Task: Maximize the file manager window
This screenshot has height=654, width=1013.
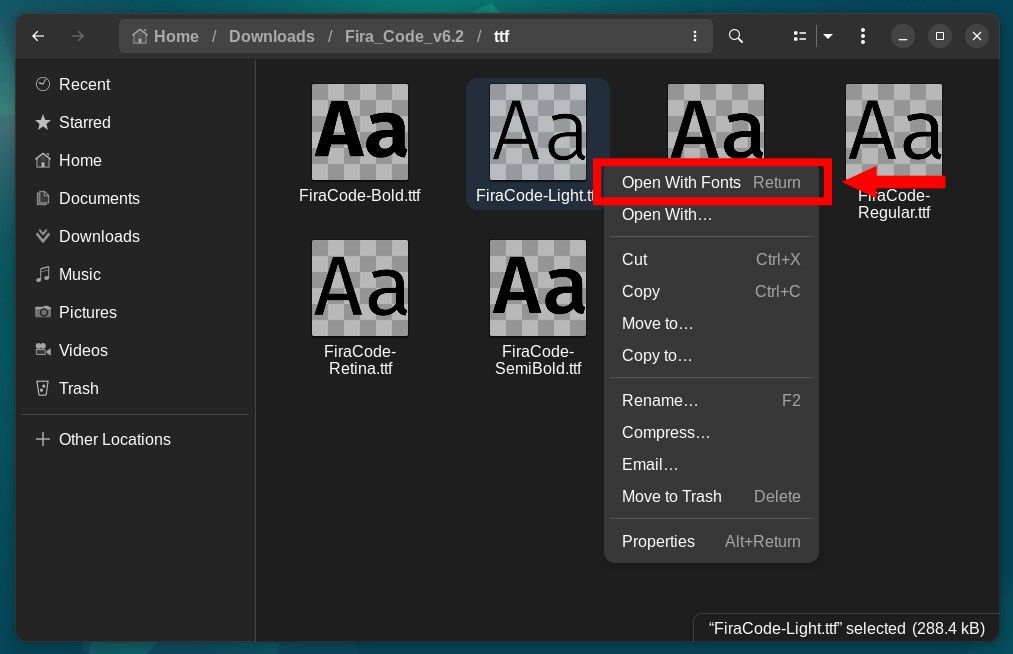Action: click(x=940, y=36)
